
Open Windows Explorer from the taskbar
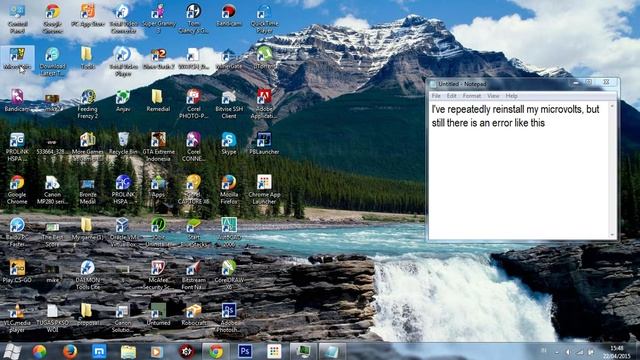click(128, 351)
